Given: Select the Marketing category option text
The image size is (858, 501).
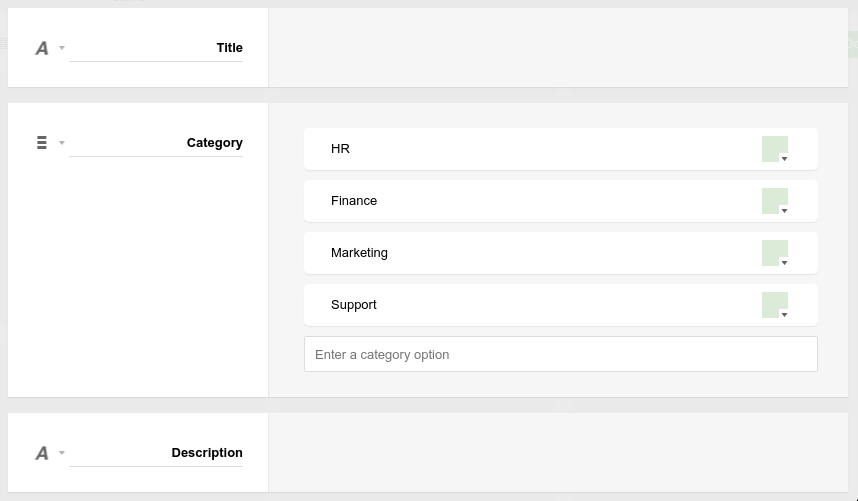Looking at the screenshot, I should [360, 253].
